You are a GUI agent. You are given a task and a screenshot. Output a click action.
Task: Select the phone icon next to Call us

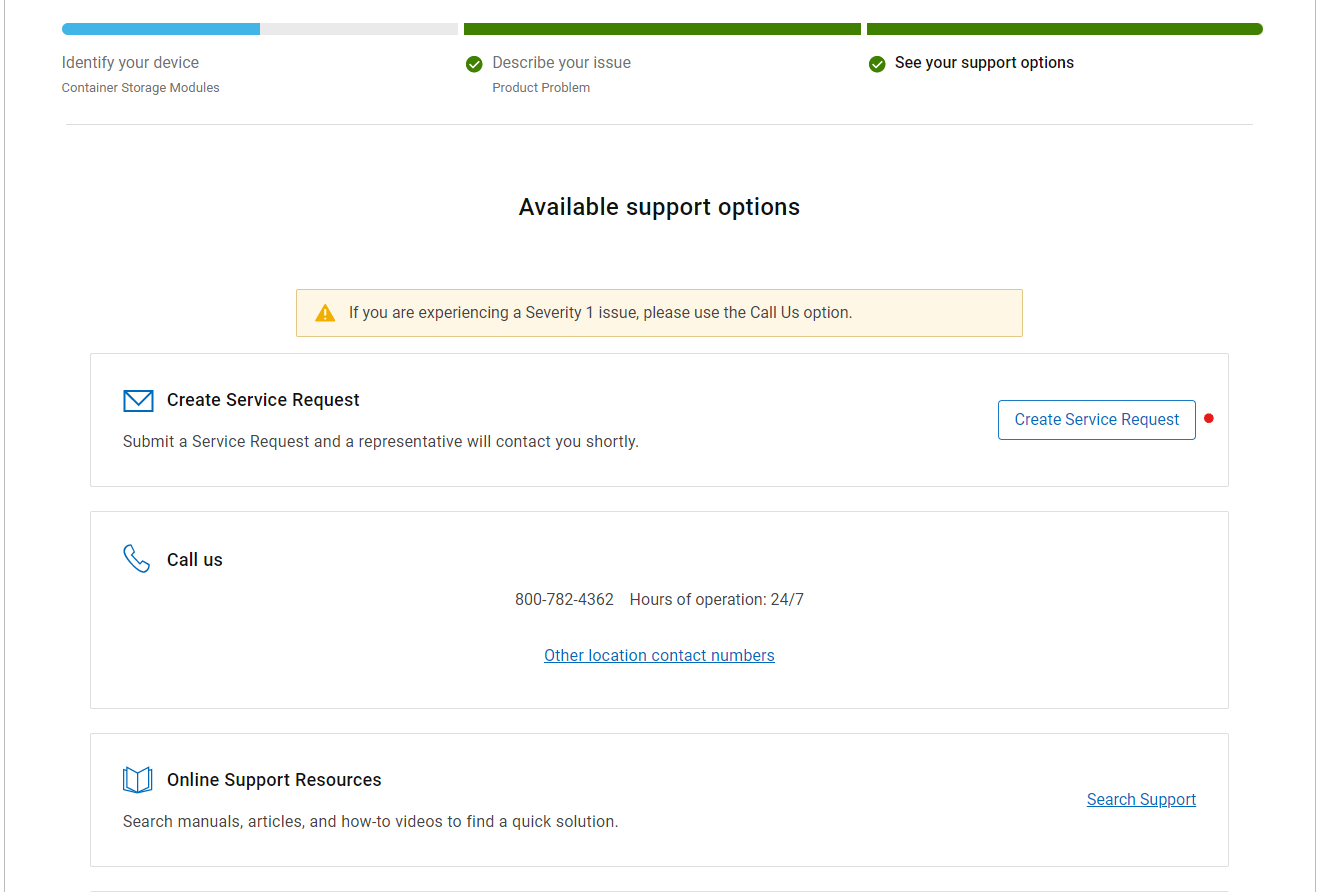(136, 559)
